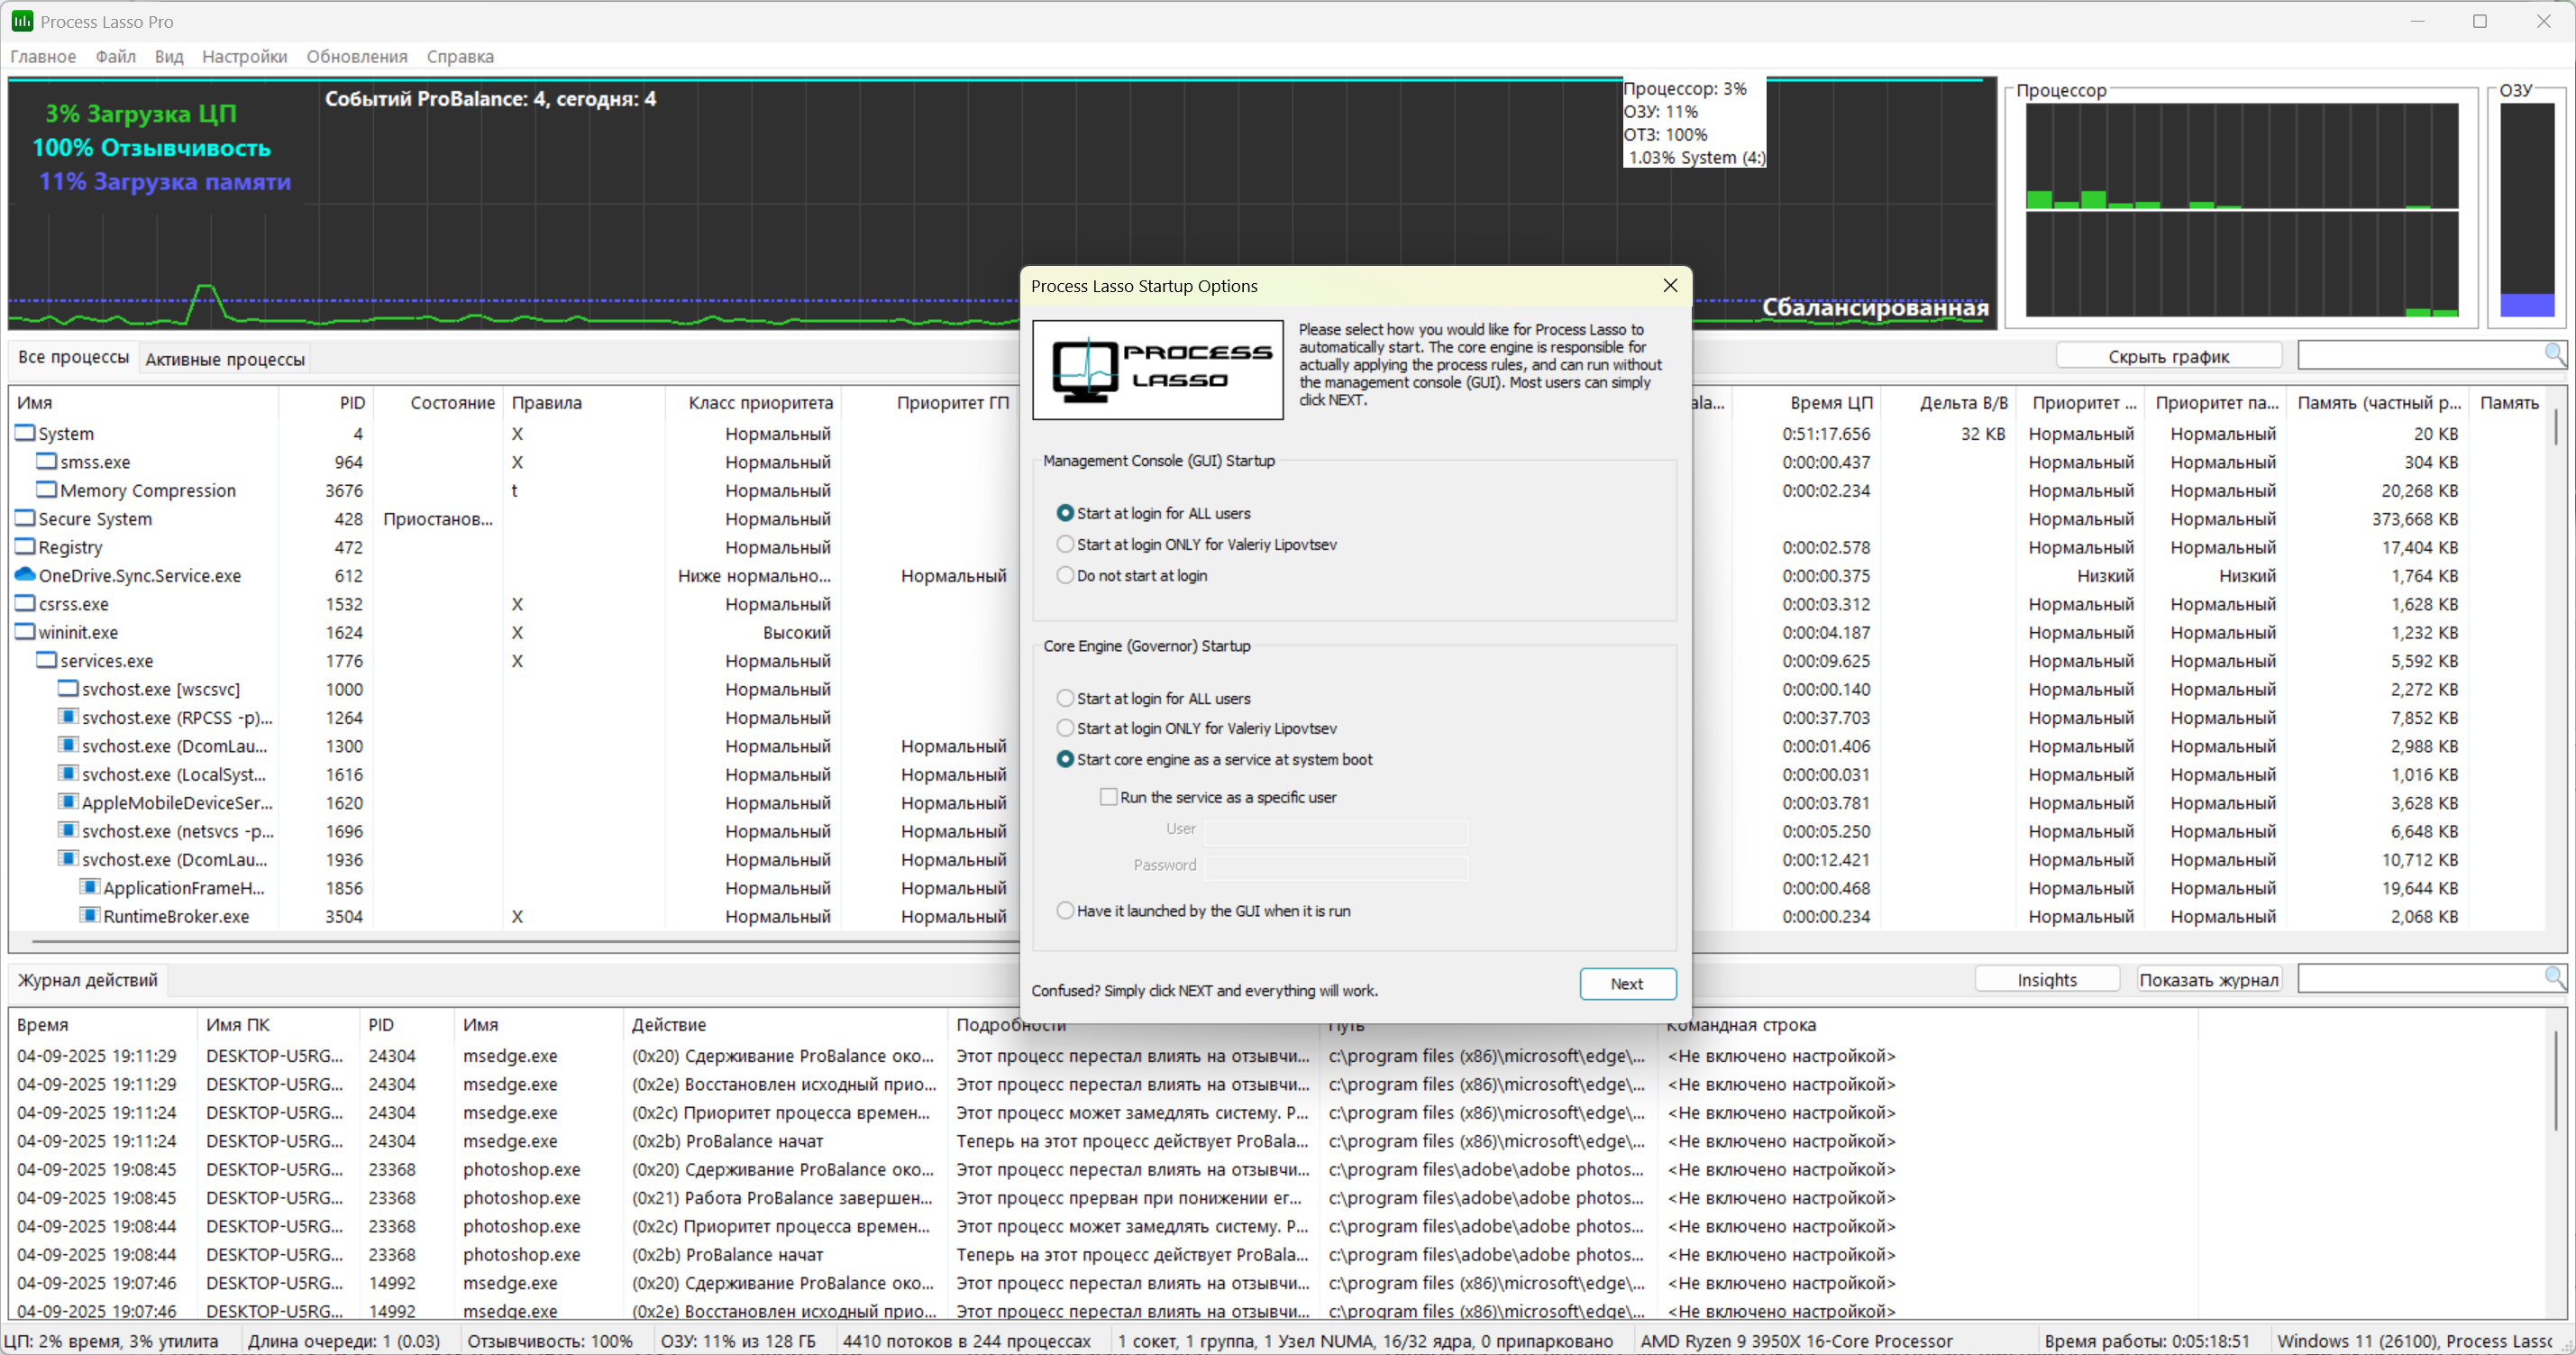
Task: Click the Next button in the Startup Options dialog
Action: (x=1626, y=983)
